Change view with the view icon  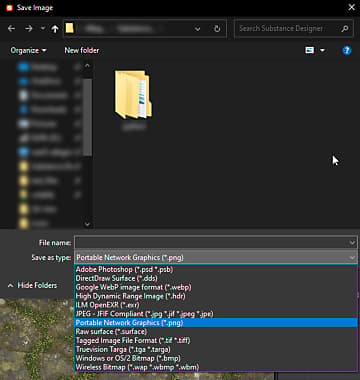coord(310,50)
